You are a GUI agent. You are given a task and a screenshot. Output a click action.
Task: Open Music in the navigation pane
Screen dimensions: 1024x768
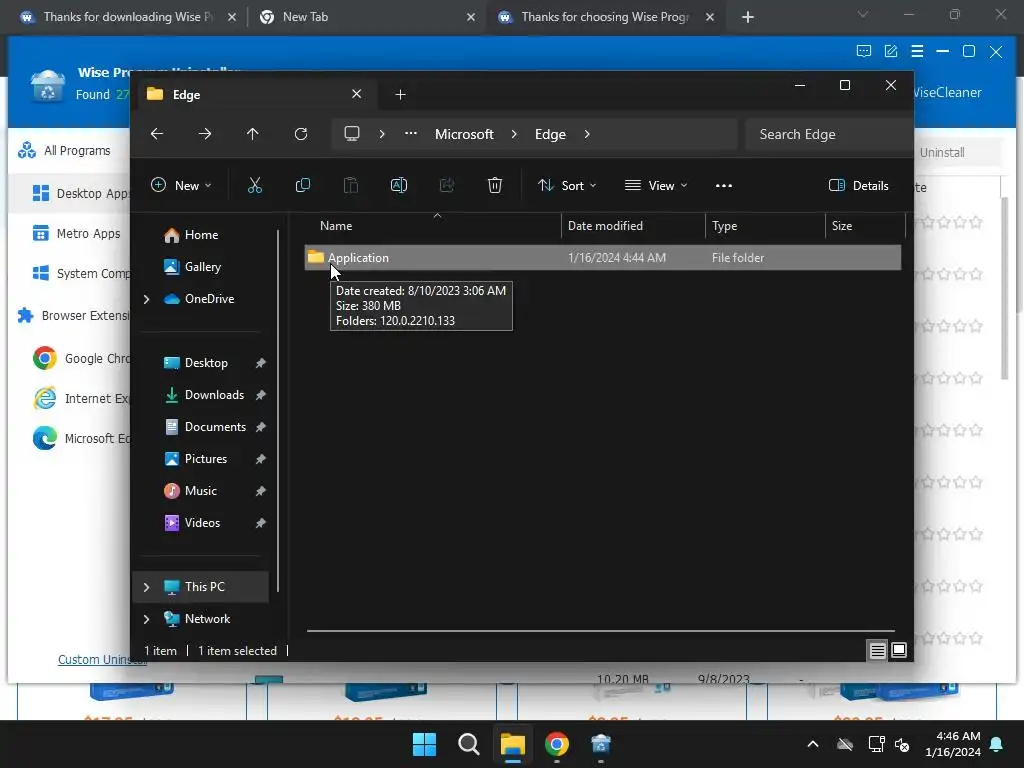click(x=200, y=491)
